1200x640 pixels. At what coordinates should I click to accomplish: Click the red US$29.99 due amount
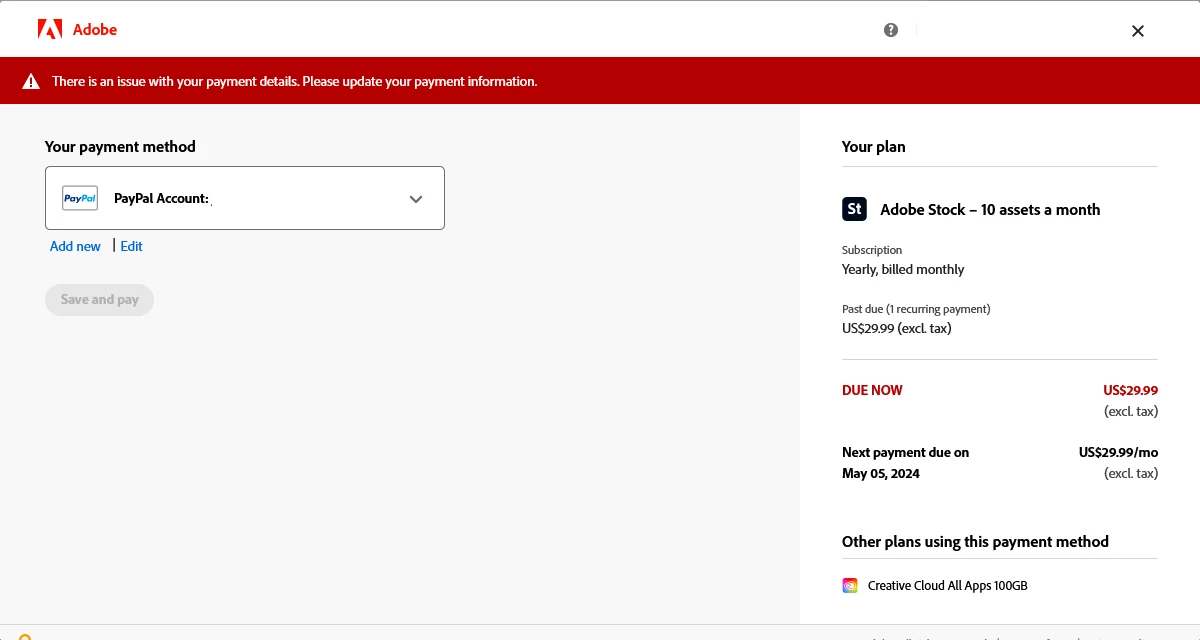(x=1130, y=390)
